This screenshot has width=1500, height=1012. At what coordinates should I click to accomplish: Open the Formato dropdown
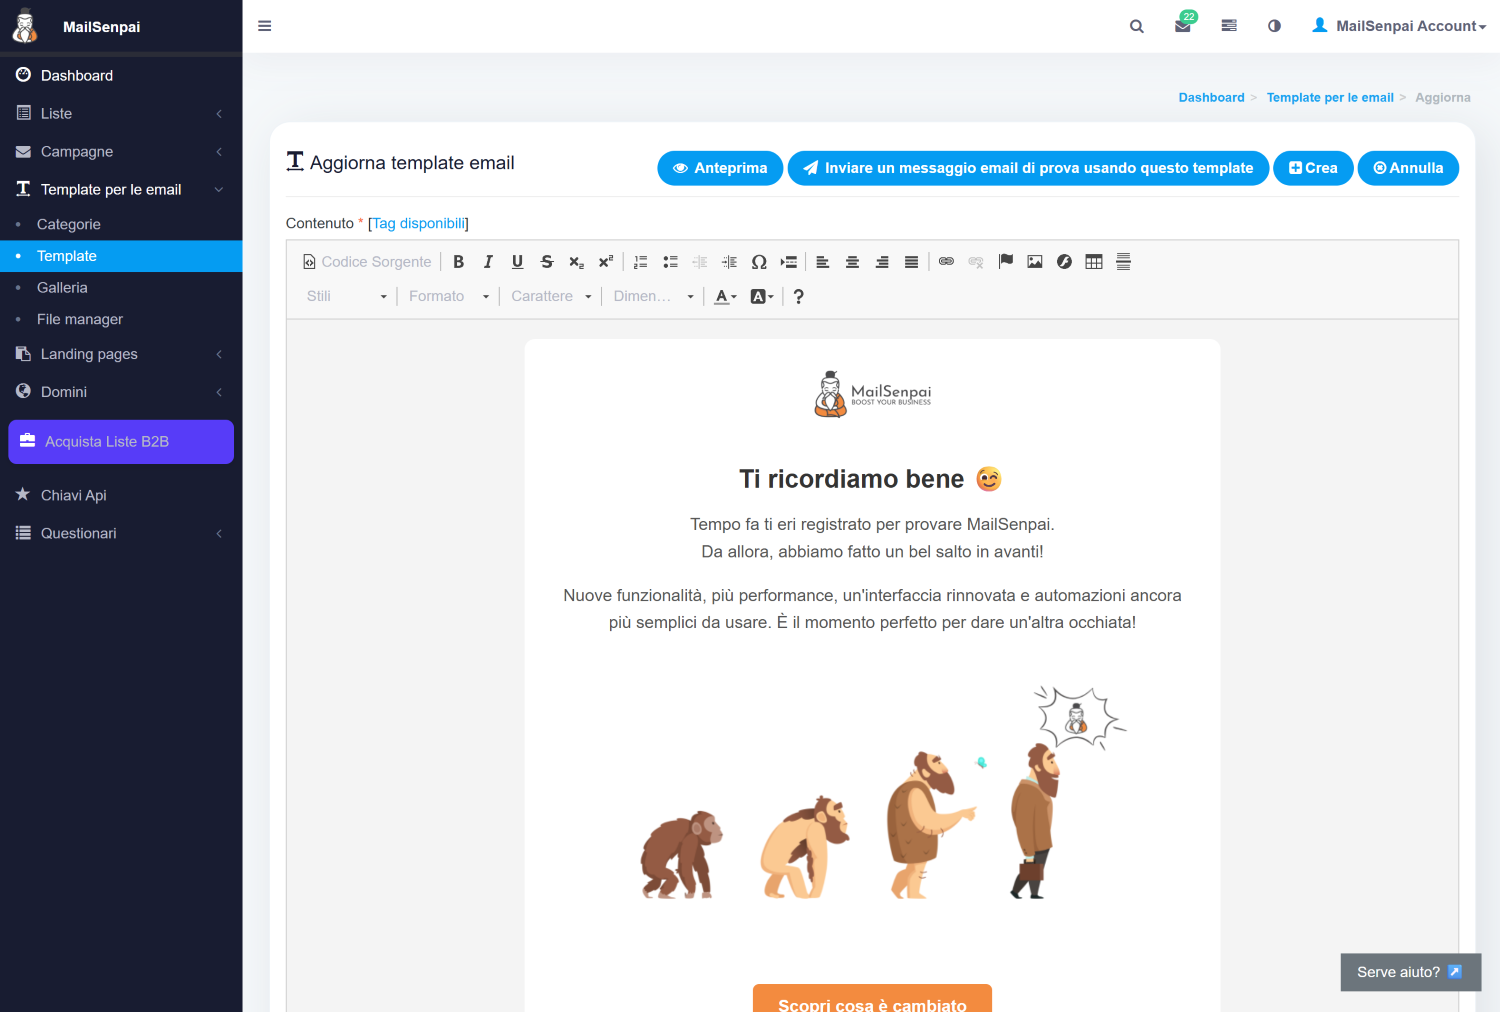(448, 296)
